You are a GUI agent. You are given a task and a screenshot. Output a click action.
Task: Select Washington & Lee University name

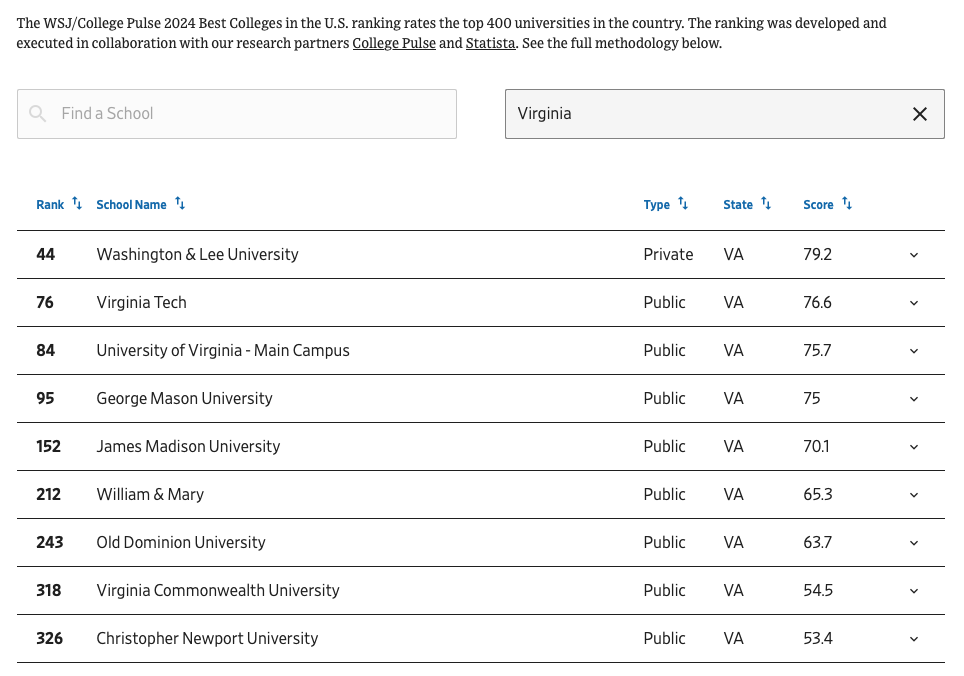[x=197, y=254]
